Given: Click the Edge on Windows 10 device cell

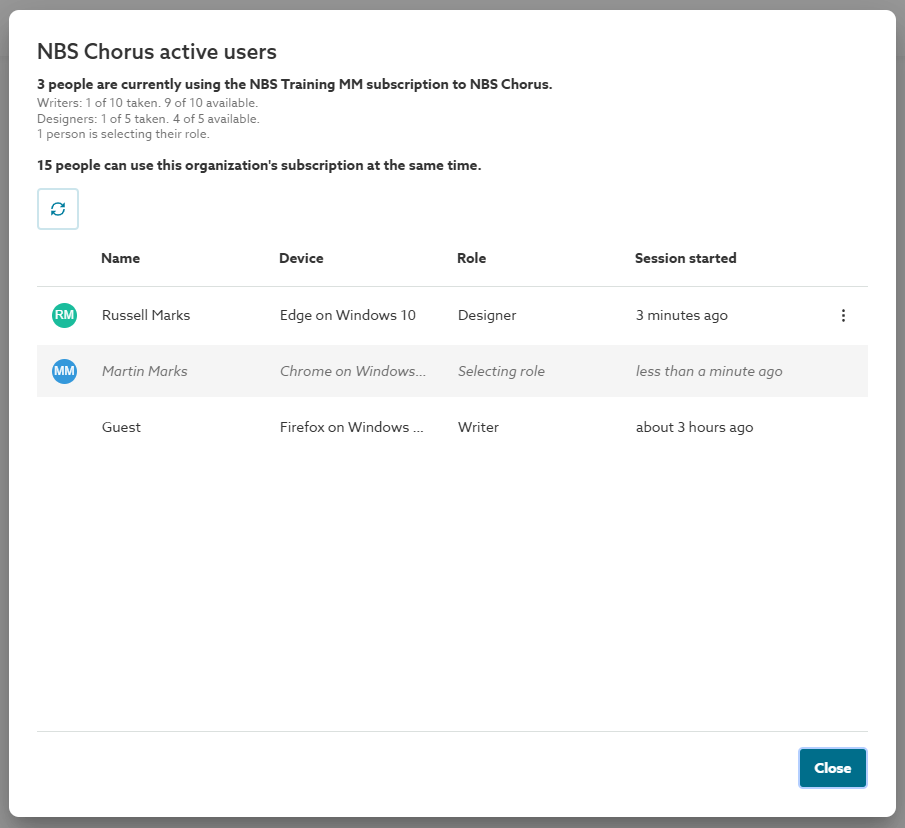Looking at the screenshot, I should coord(348,315).
